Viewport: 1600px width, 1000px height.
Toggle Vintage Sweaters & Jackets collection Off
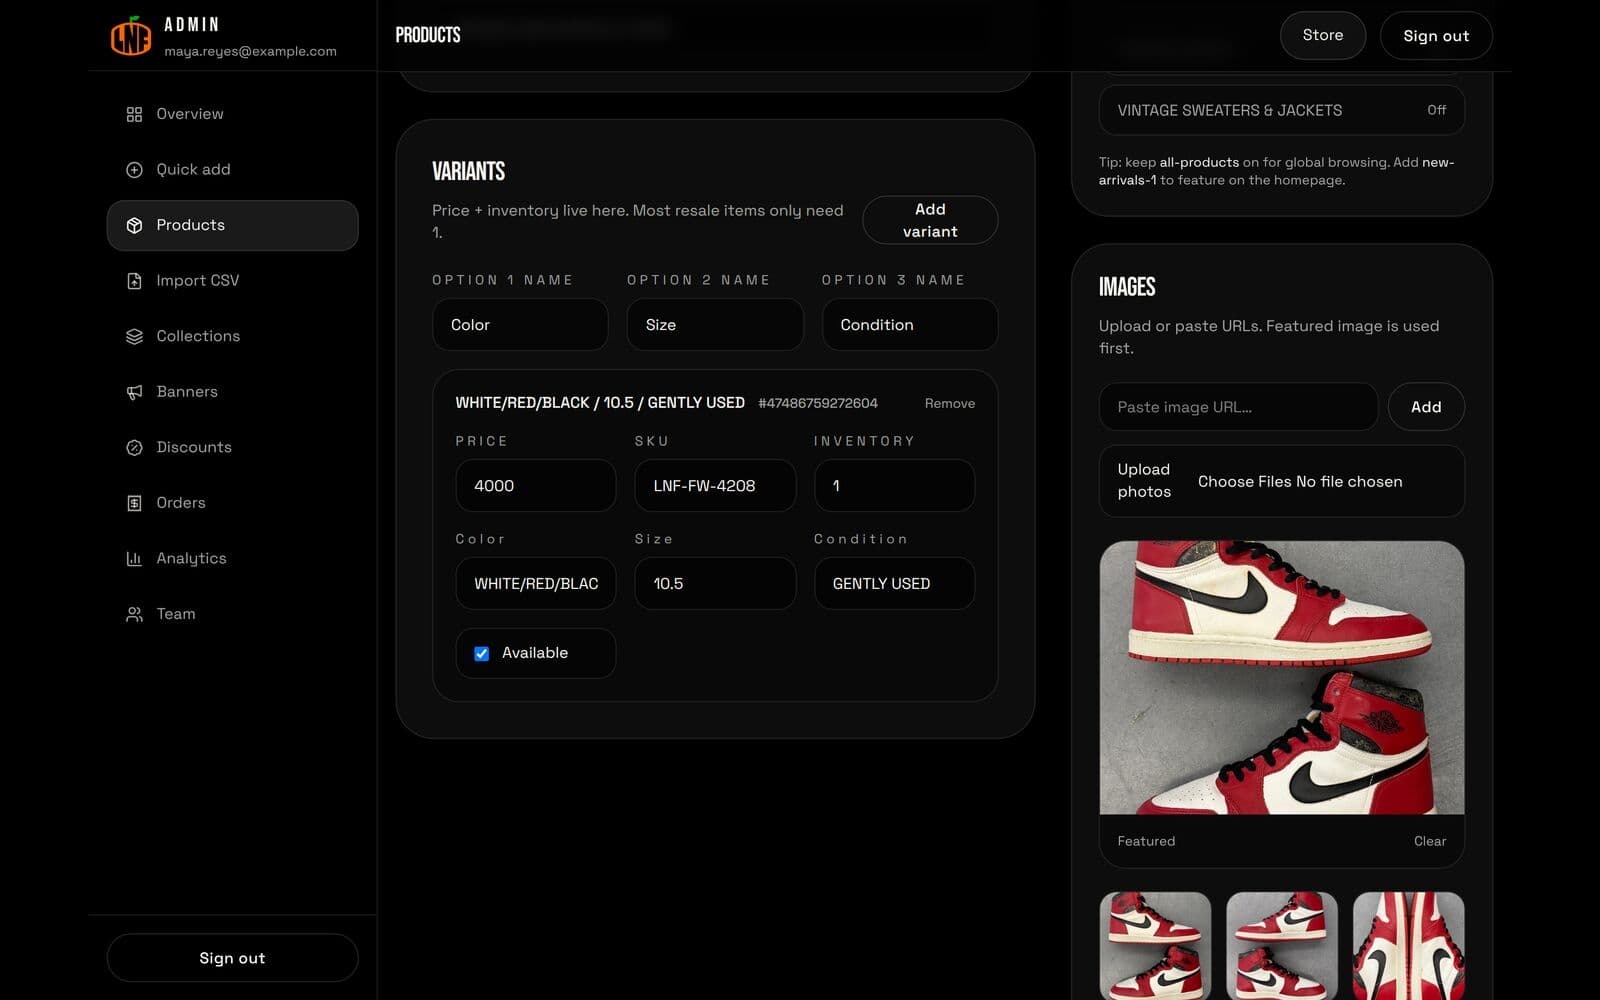pos(1282,110)
